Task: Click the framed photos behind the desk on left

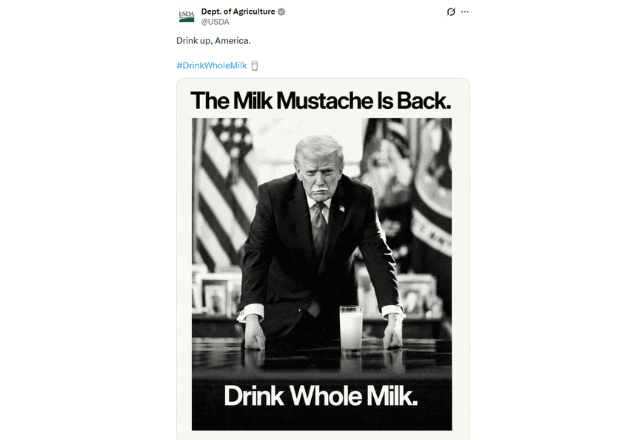Action: (217, 292)
